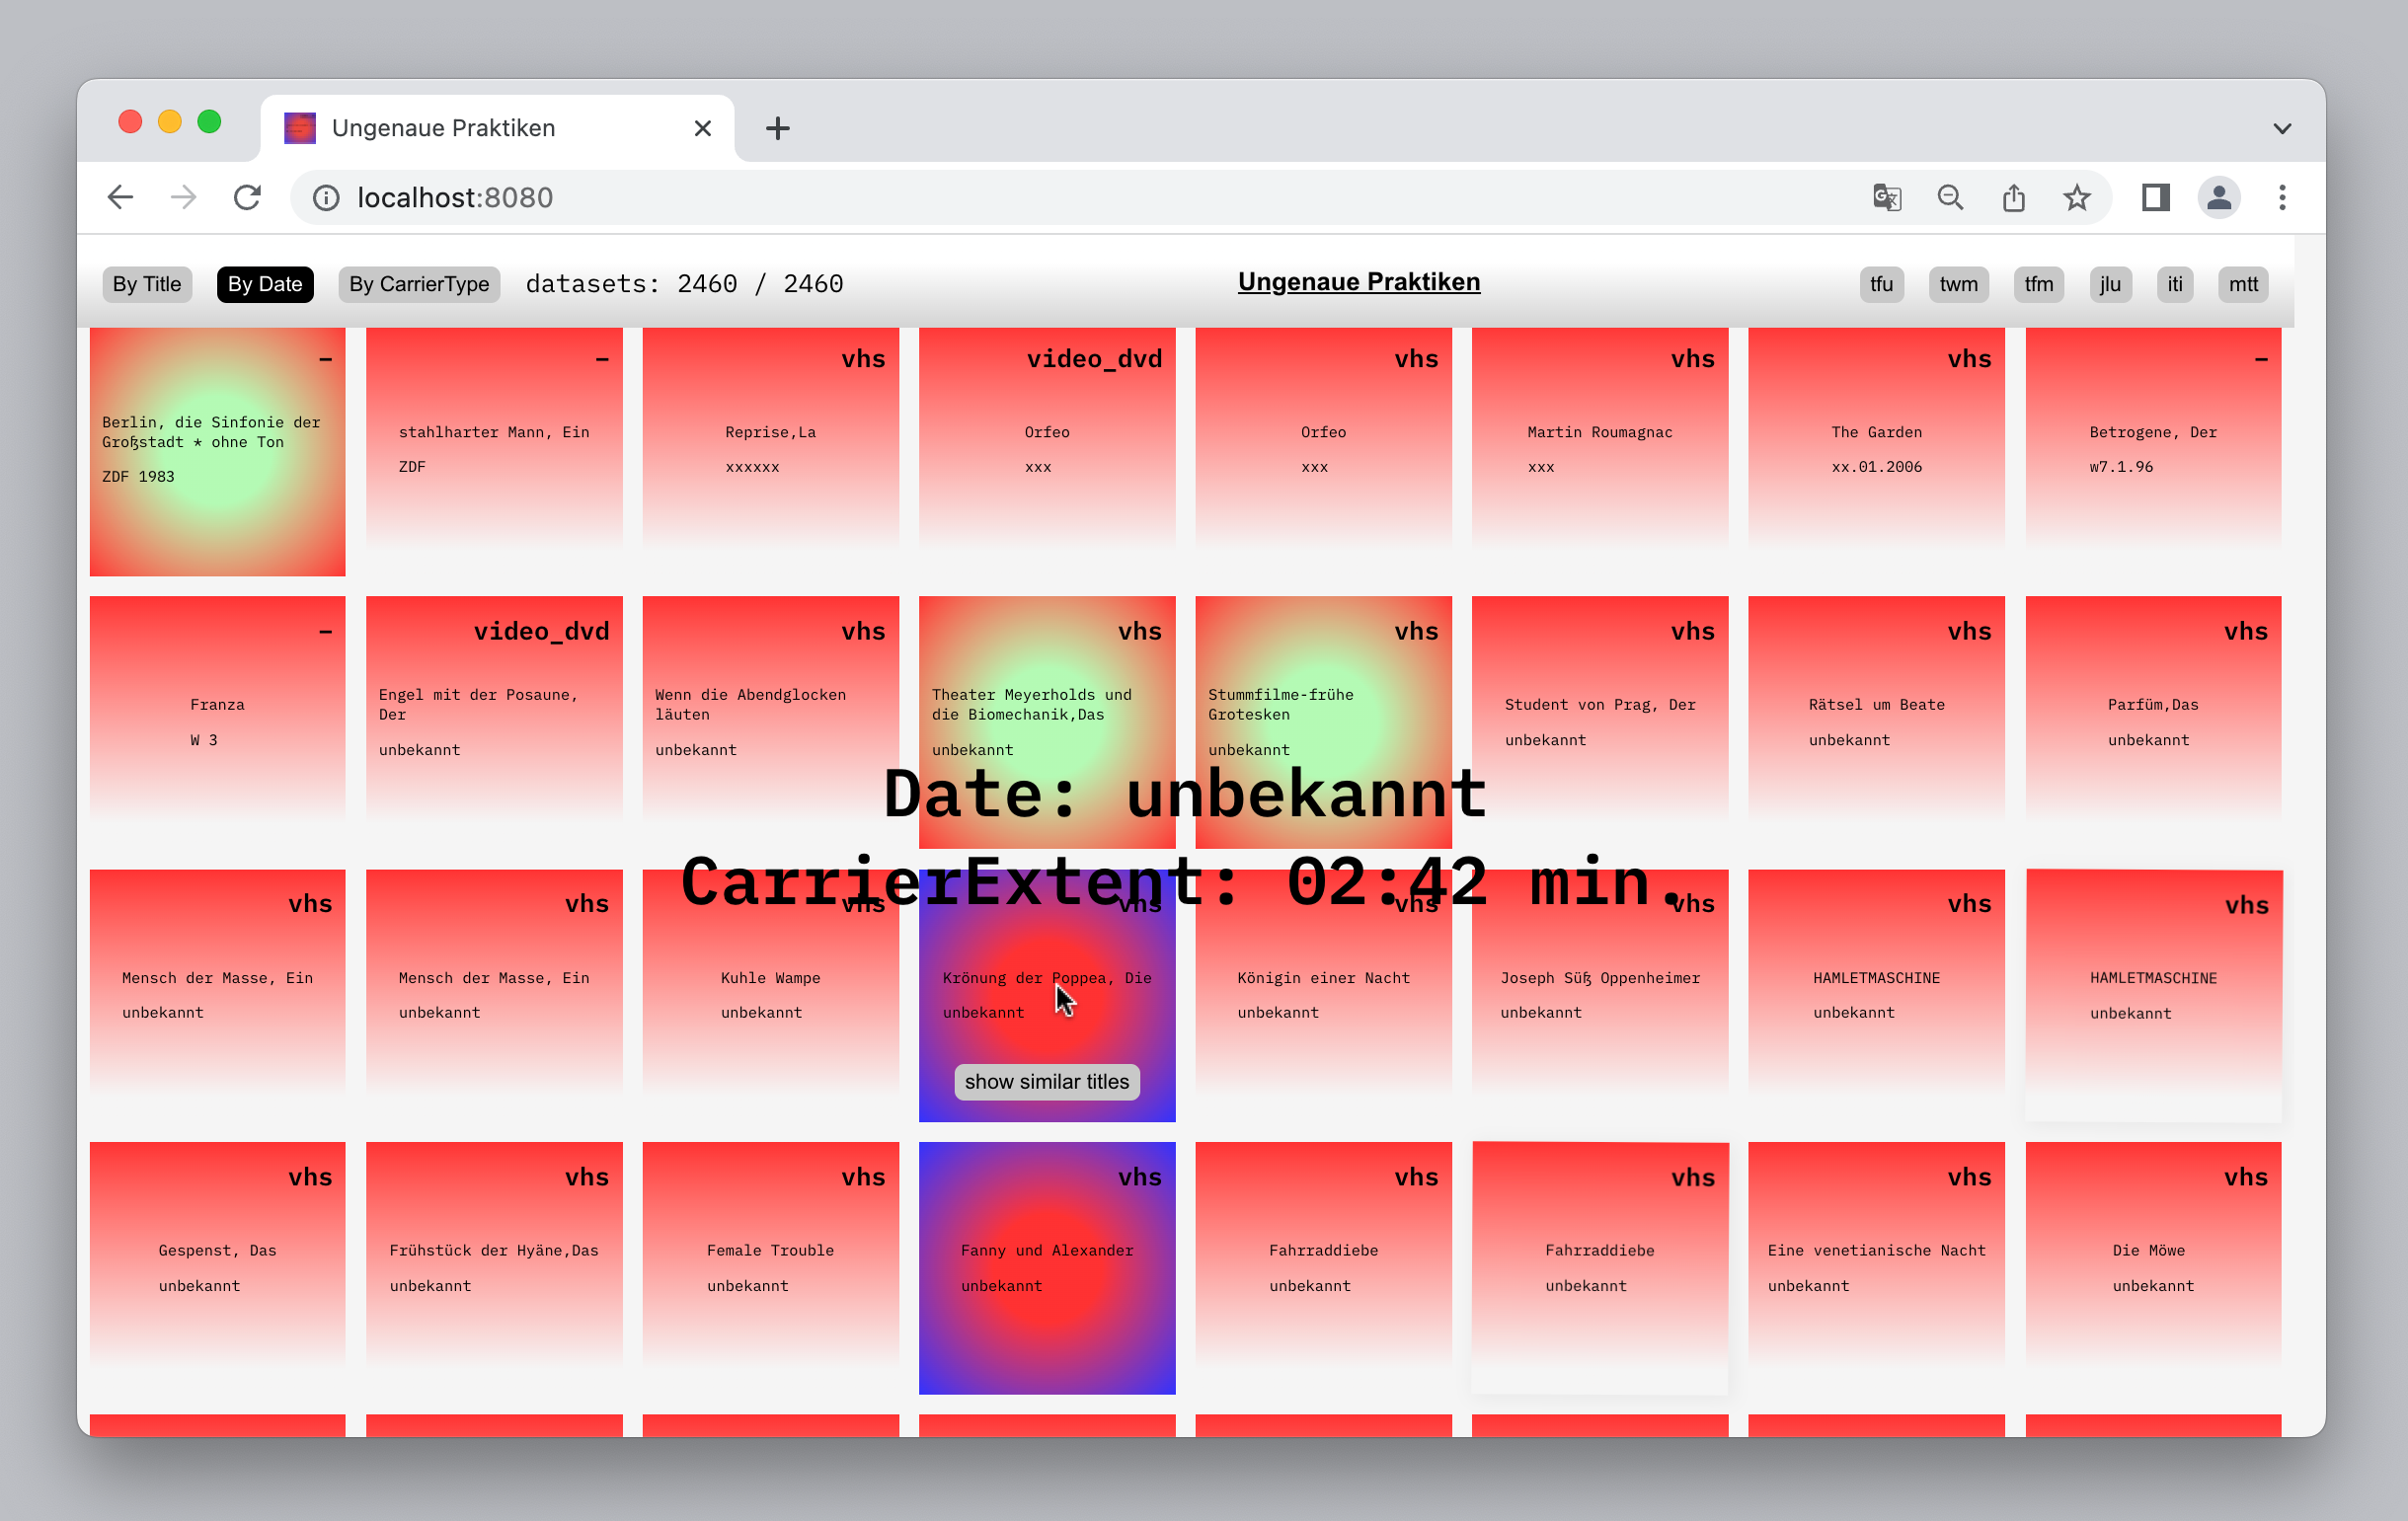Bookmark this page with the star
This screenshot has height=1521, width=2408.
click(x=2077, y=197)
